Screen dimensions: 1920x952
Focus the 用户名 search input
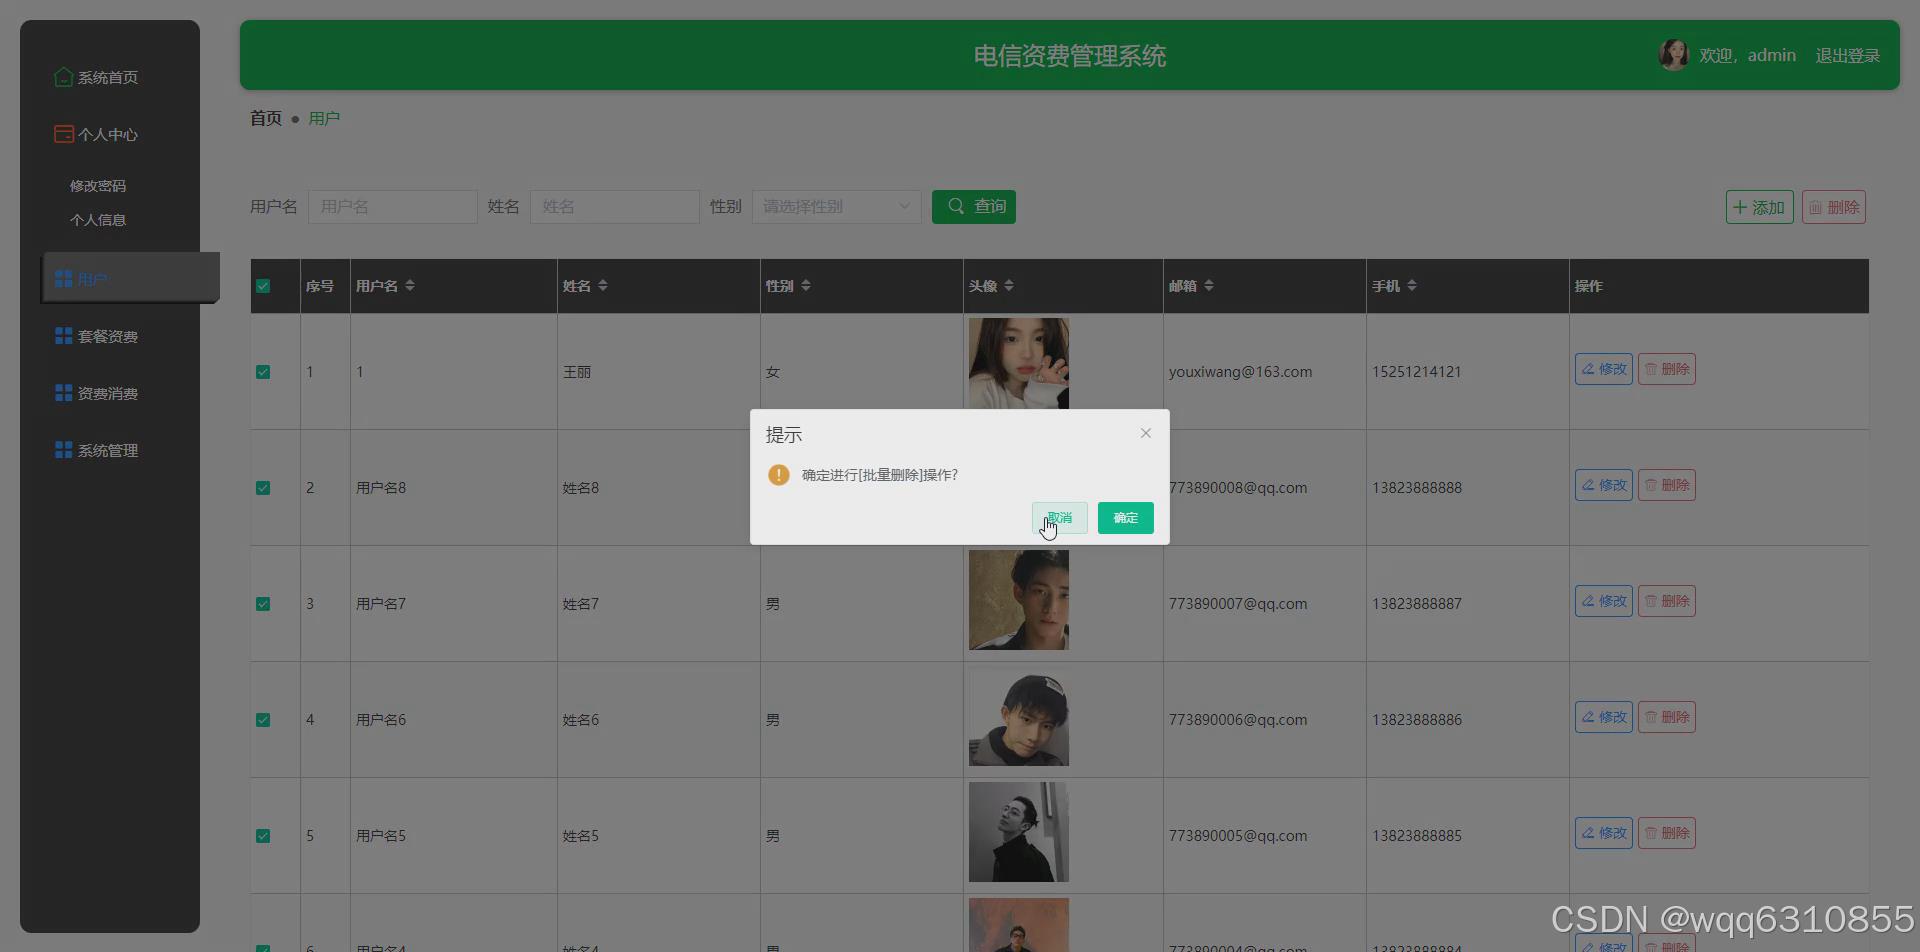point(392,207)
